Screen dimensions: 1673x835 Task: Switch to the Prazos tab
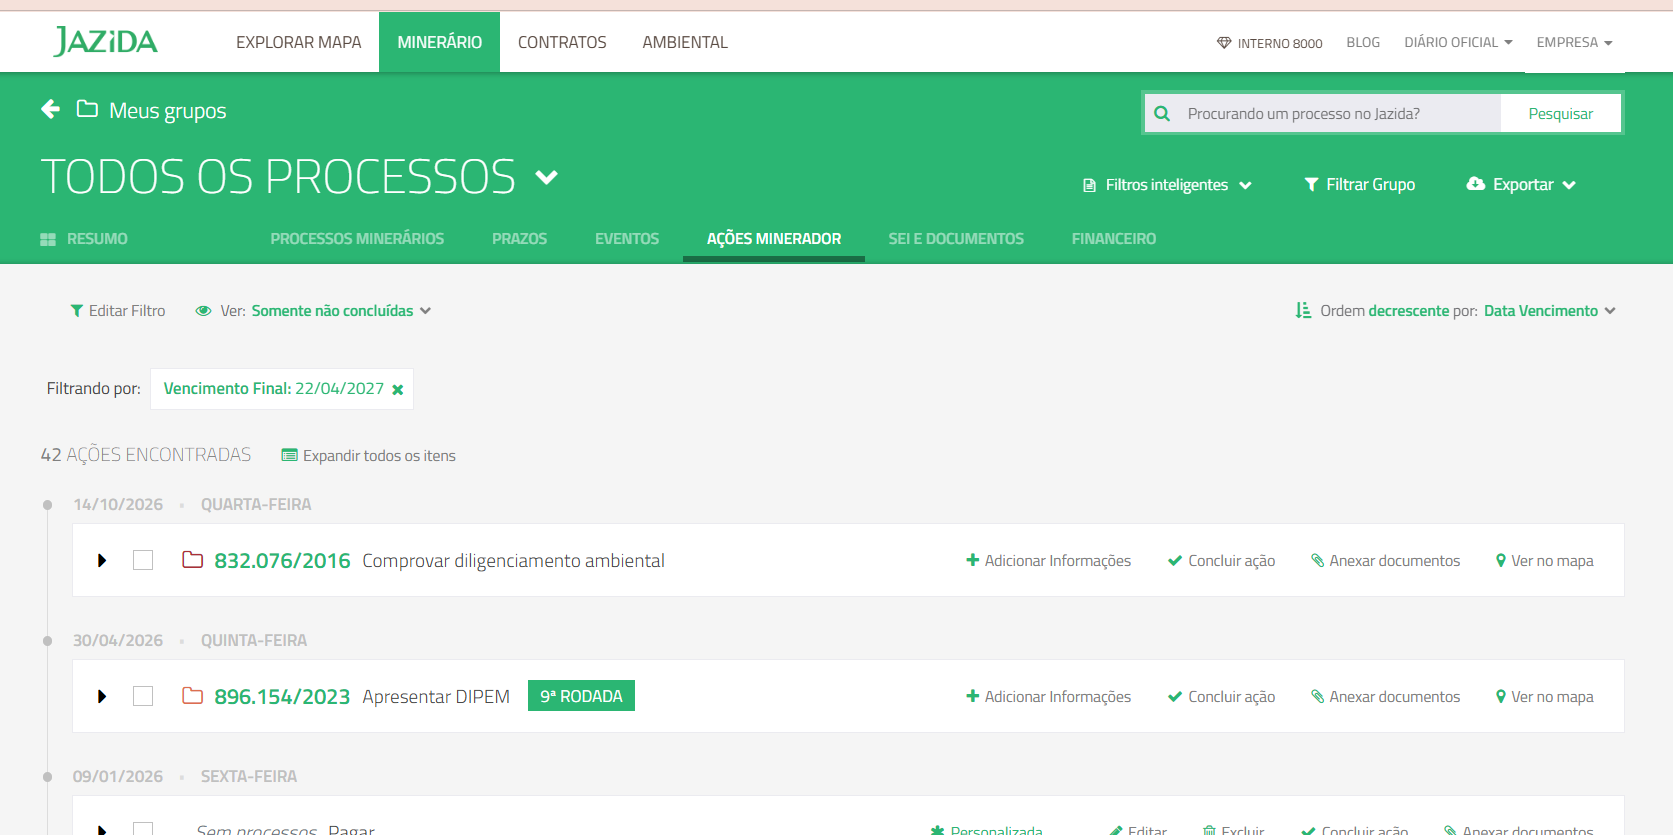(x=519, y=239)
